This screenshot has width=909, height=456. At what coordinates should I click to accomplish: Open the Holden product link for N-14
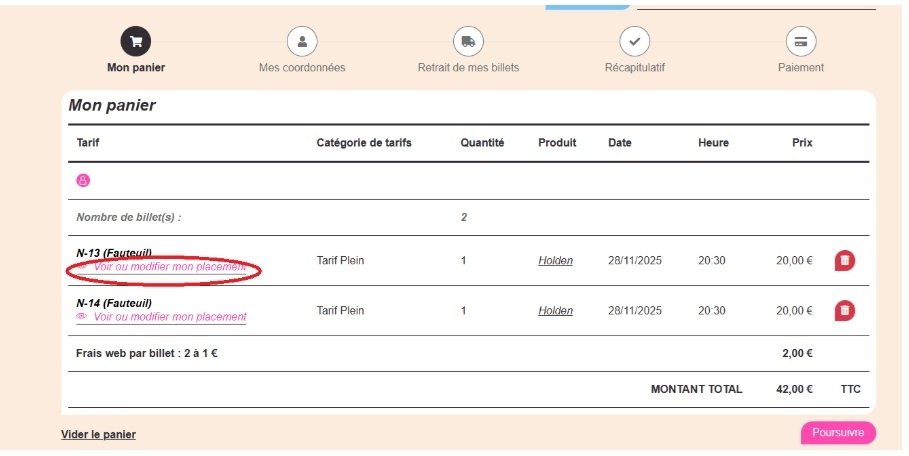pos(555,311)
